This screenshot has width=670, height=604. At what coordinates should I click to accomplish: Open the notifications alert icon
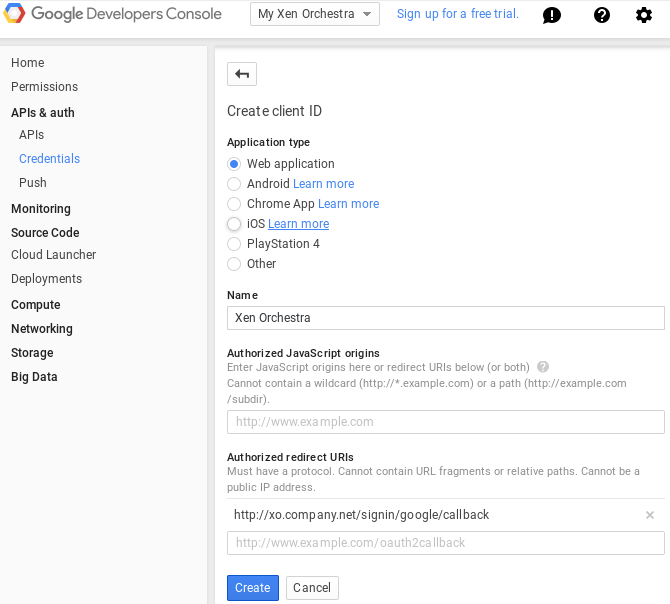point(552,15)
